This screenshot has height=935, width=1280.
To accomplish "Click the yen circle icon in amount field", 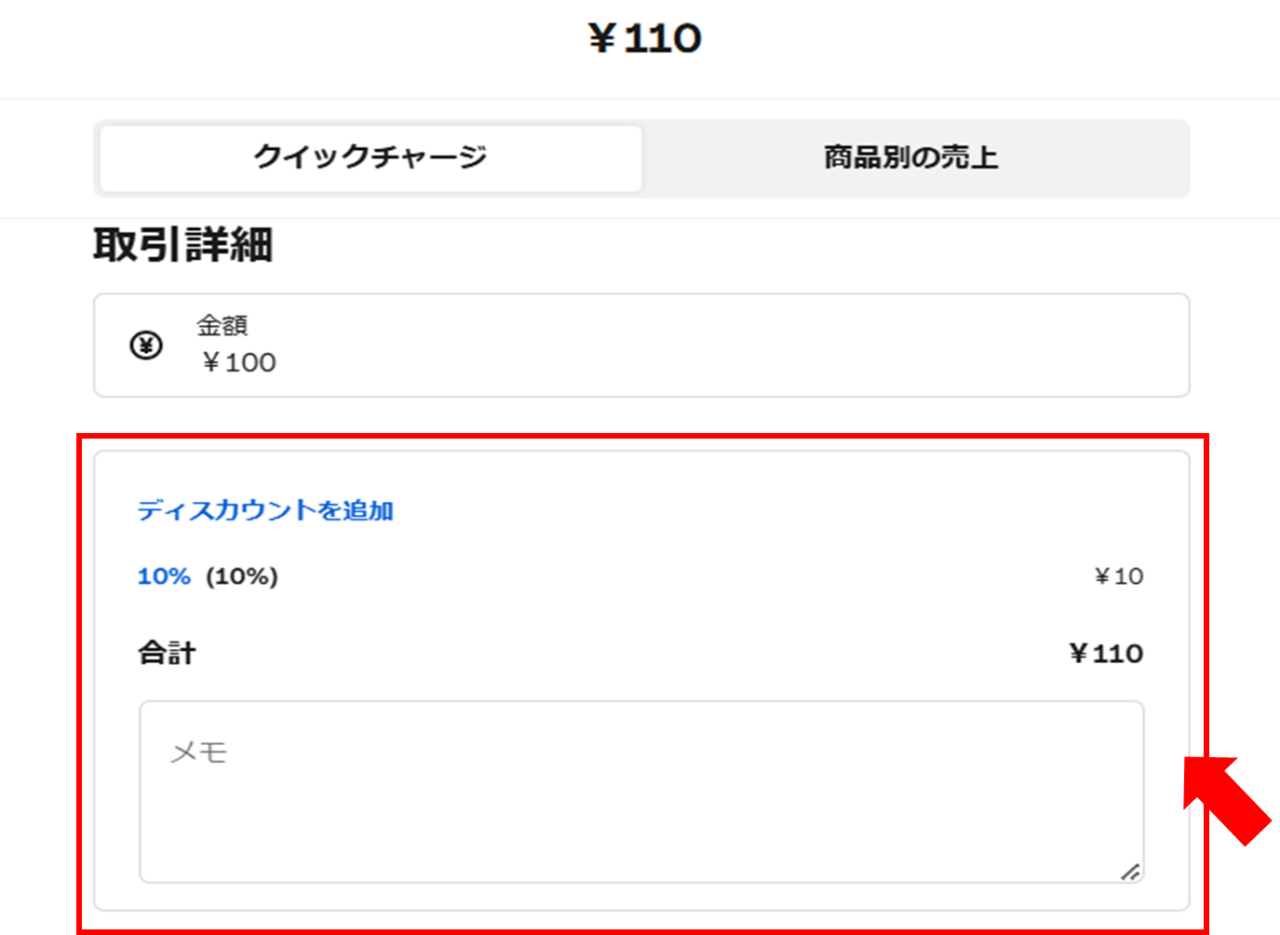I will (x=146, y=346).
